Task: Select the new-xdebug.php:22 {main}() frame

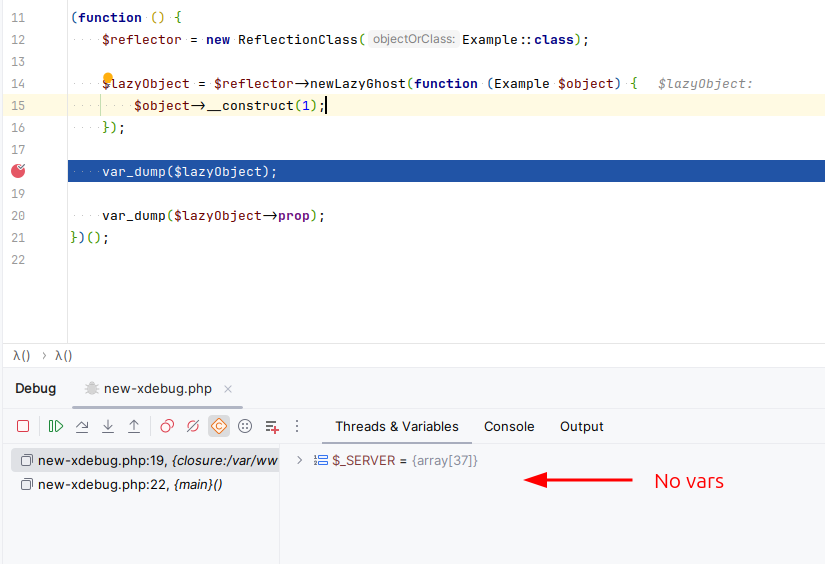Action: 130,484
